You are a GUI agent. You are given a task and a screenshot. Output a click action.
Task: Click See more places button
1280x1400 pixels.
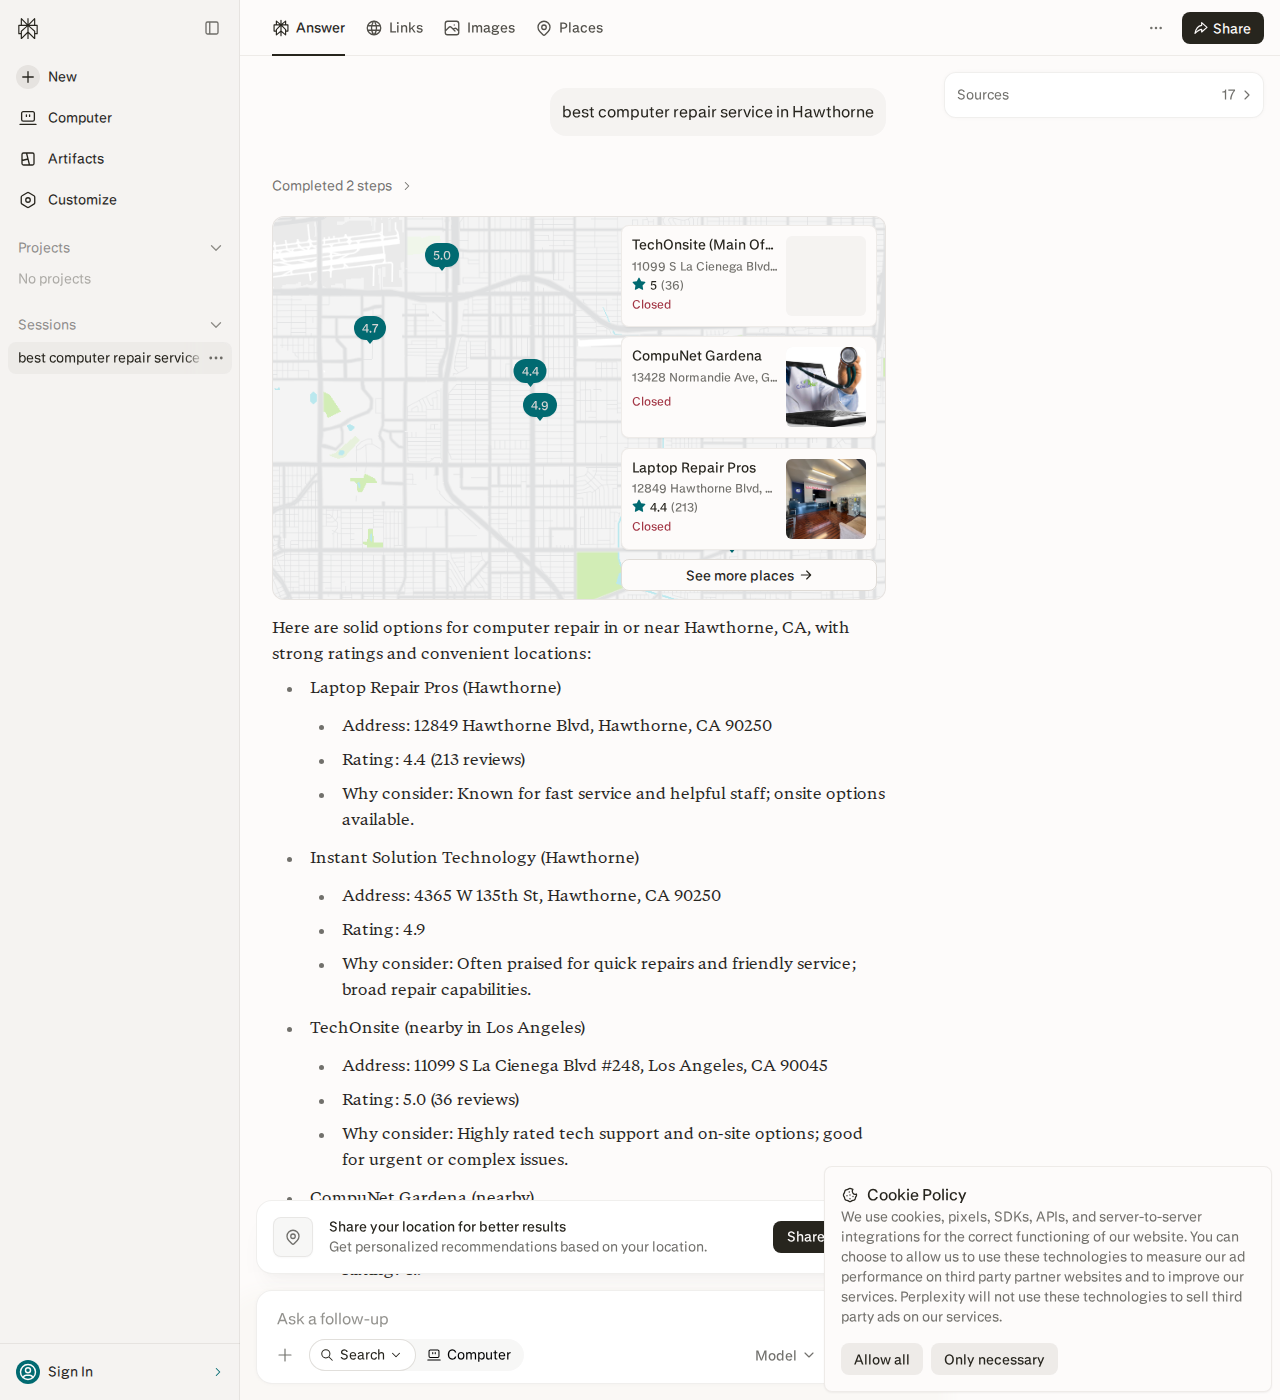pyautogui.click(x=749, y=575)
